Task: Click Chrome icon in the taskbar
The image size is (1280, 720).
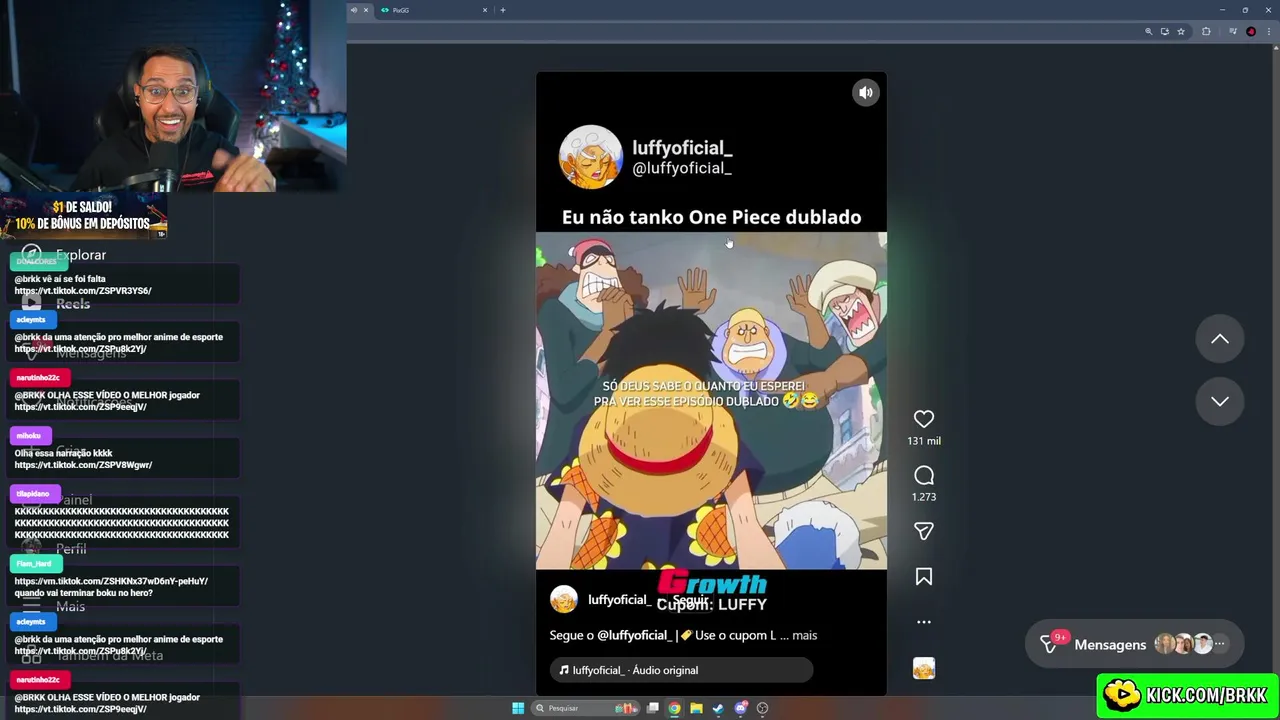Action: click(x=674, y=708)
